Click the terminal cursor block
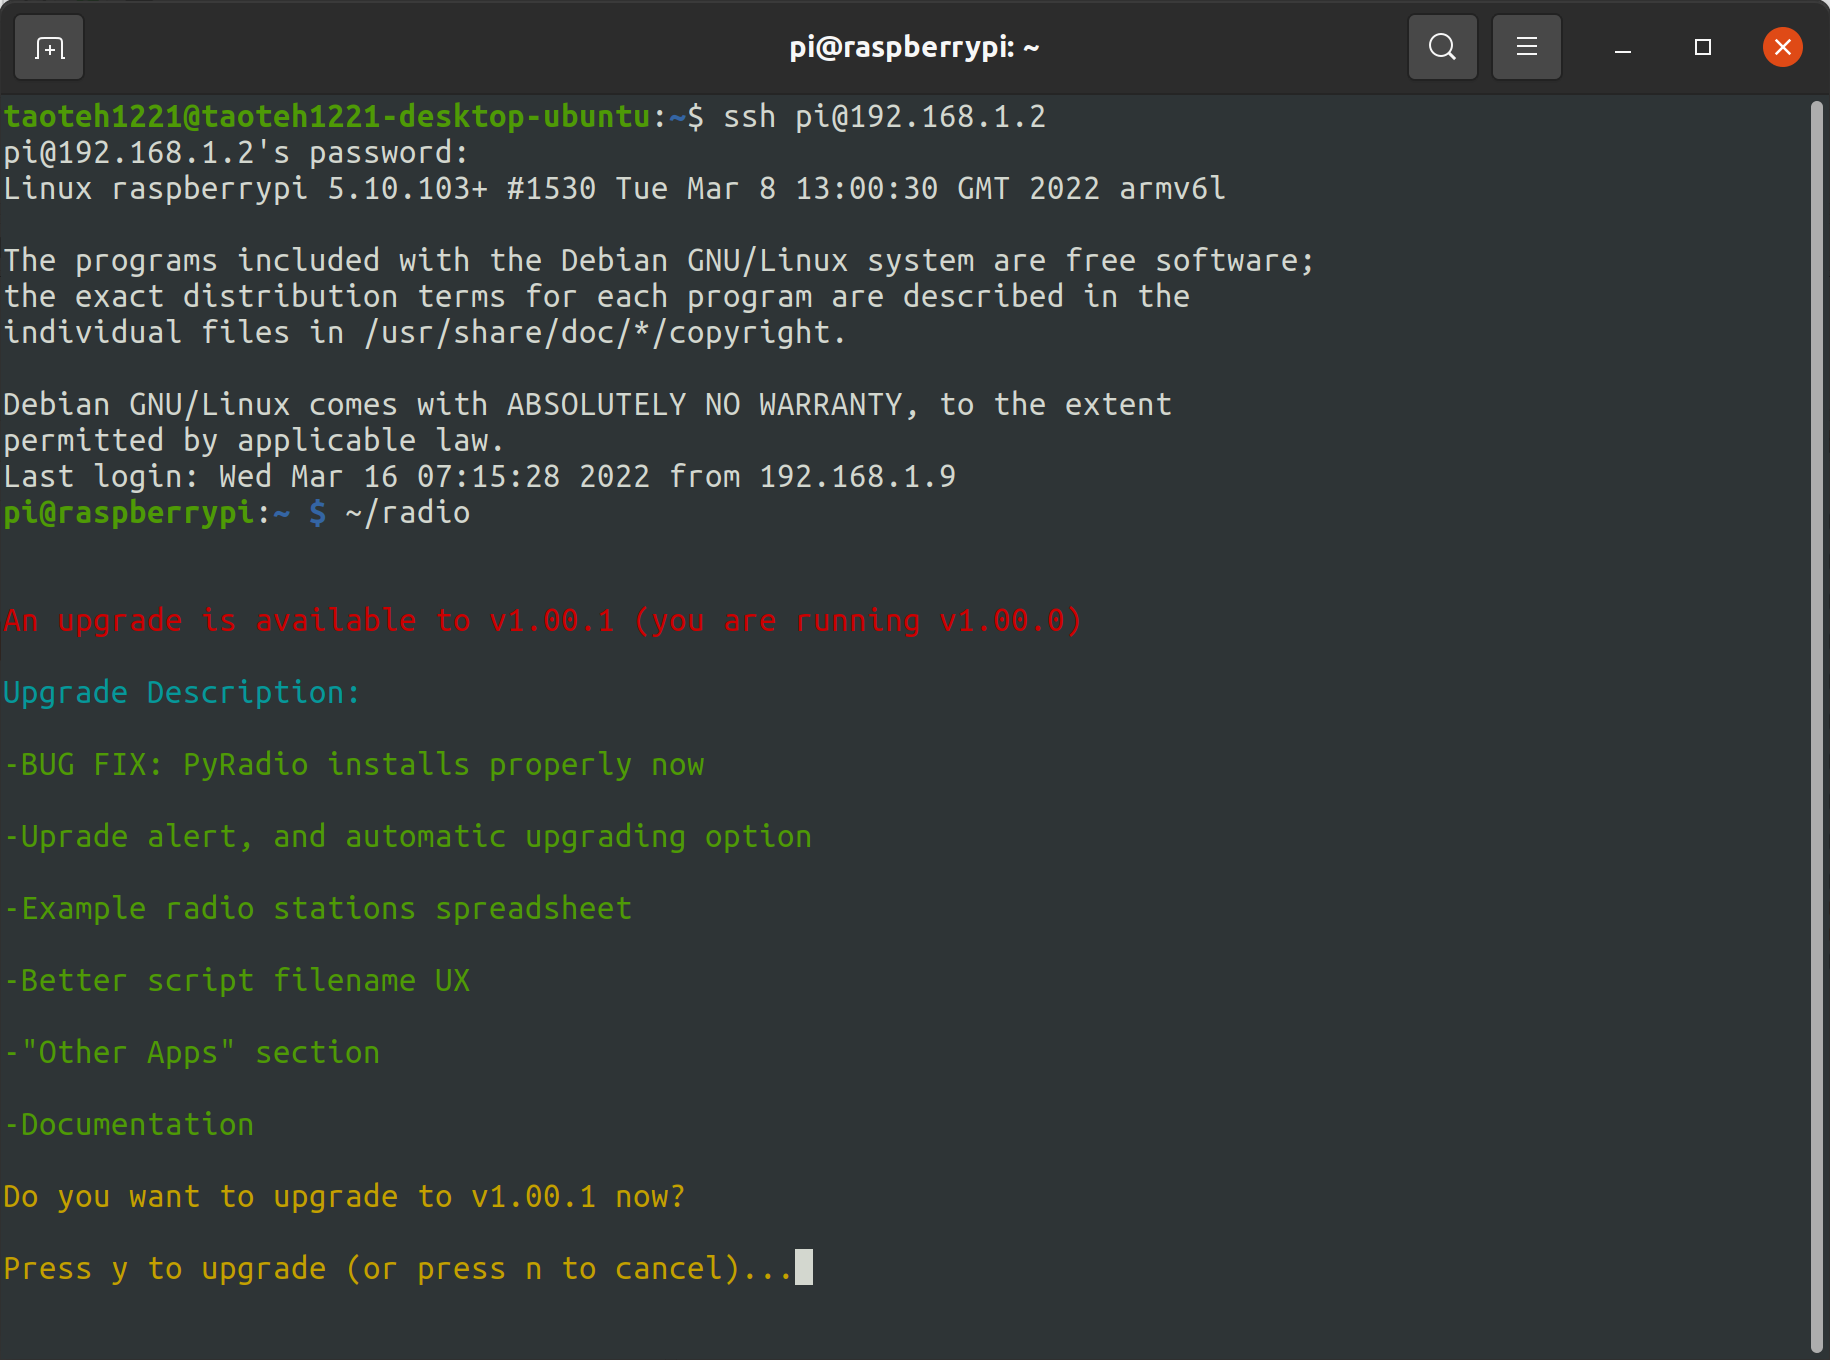This screenshot has height=1360, width=1830. pyautogui.click(x=804, y=1267)
